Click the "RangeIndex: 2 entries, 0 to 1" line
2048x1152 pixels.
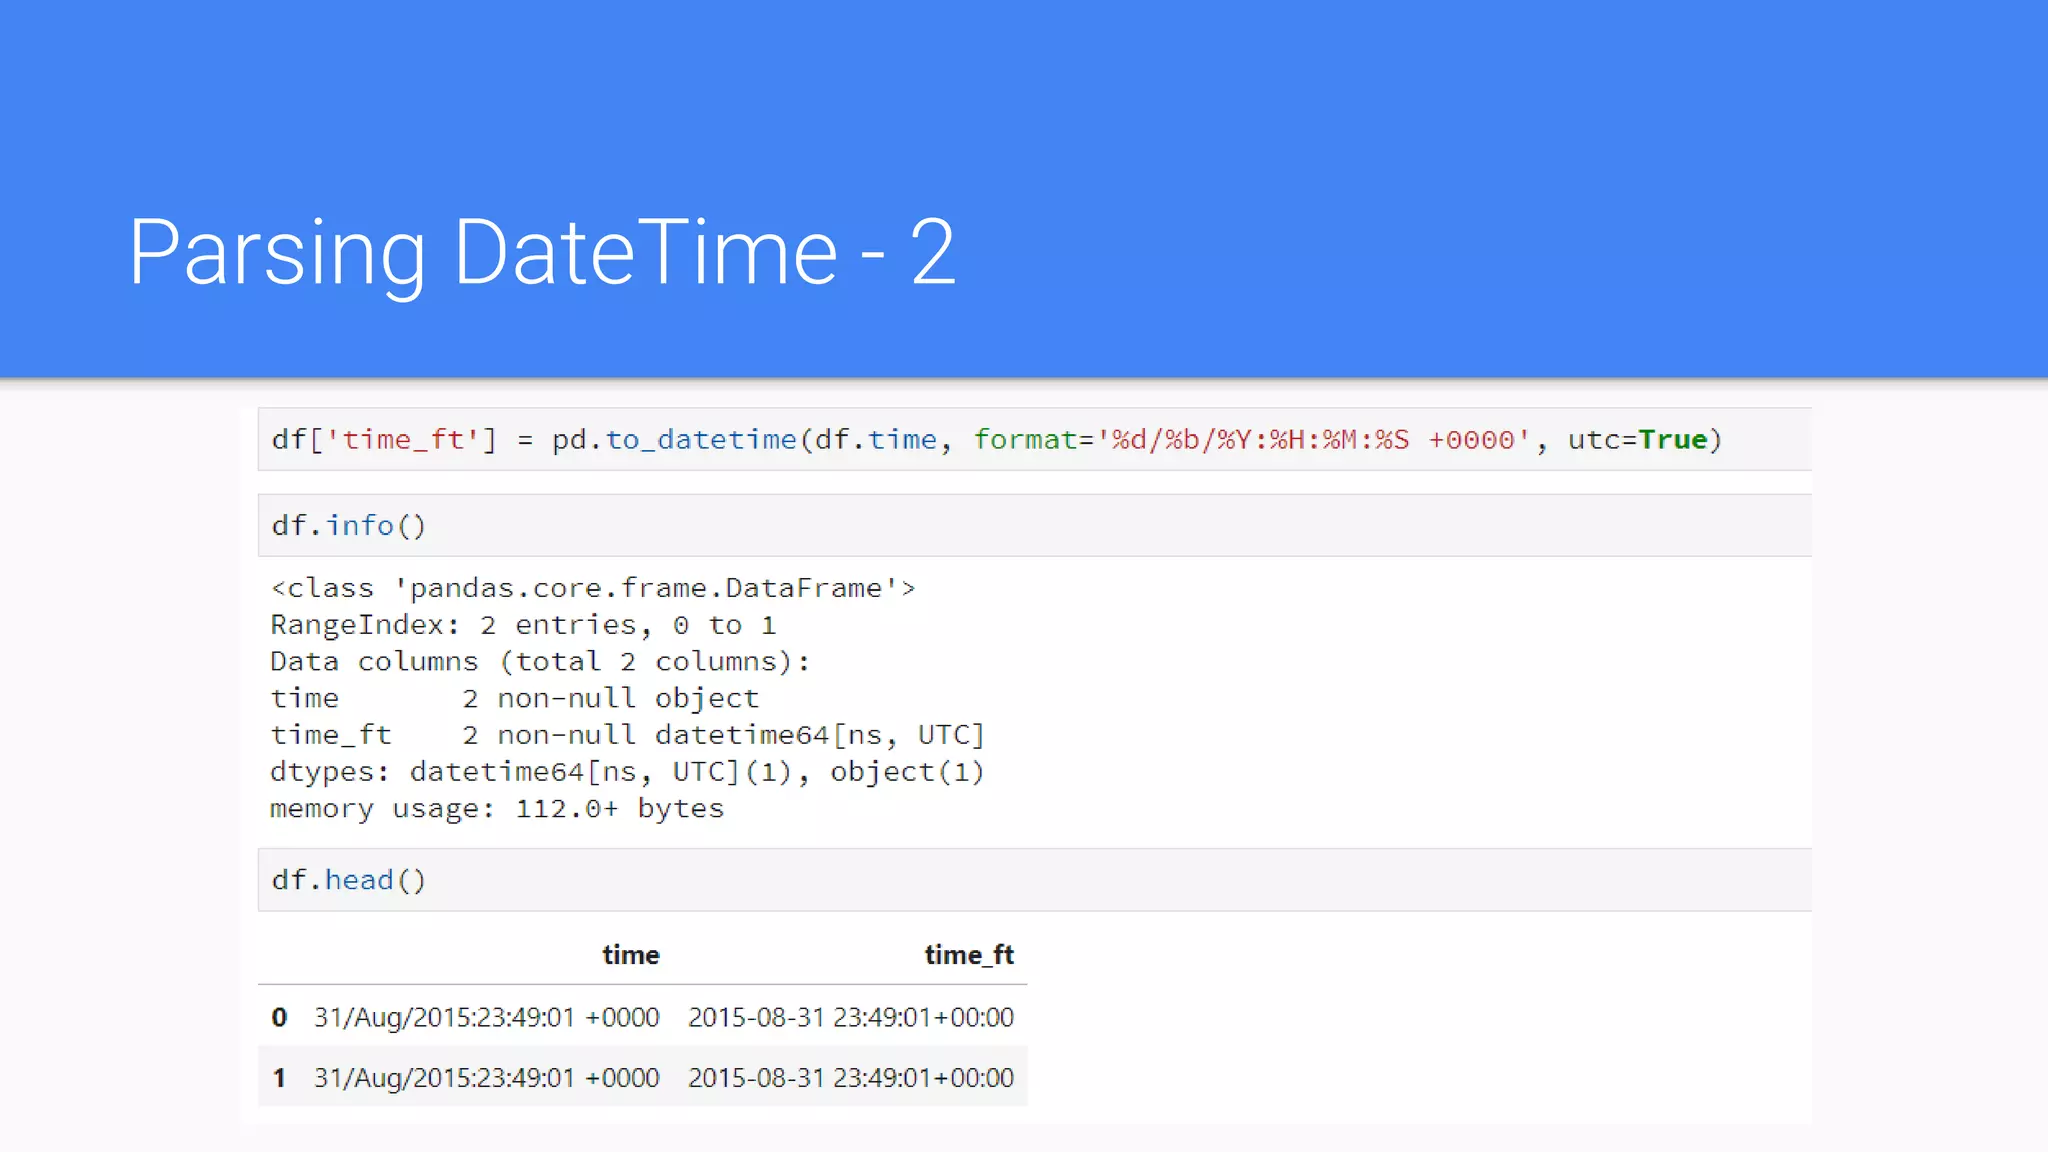pos(523,625)
